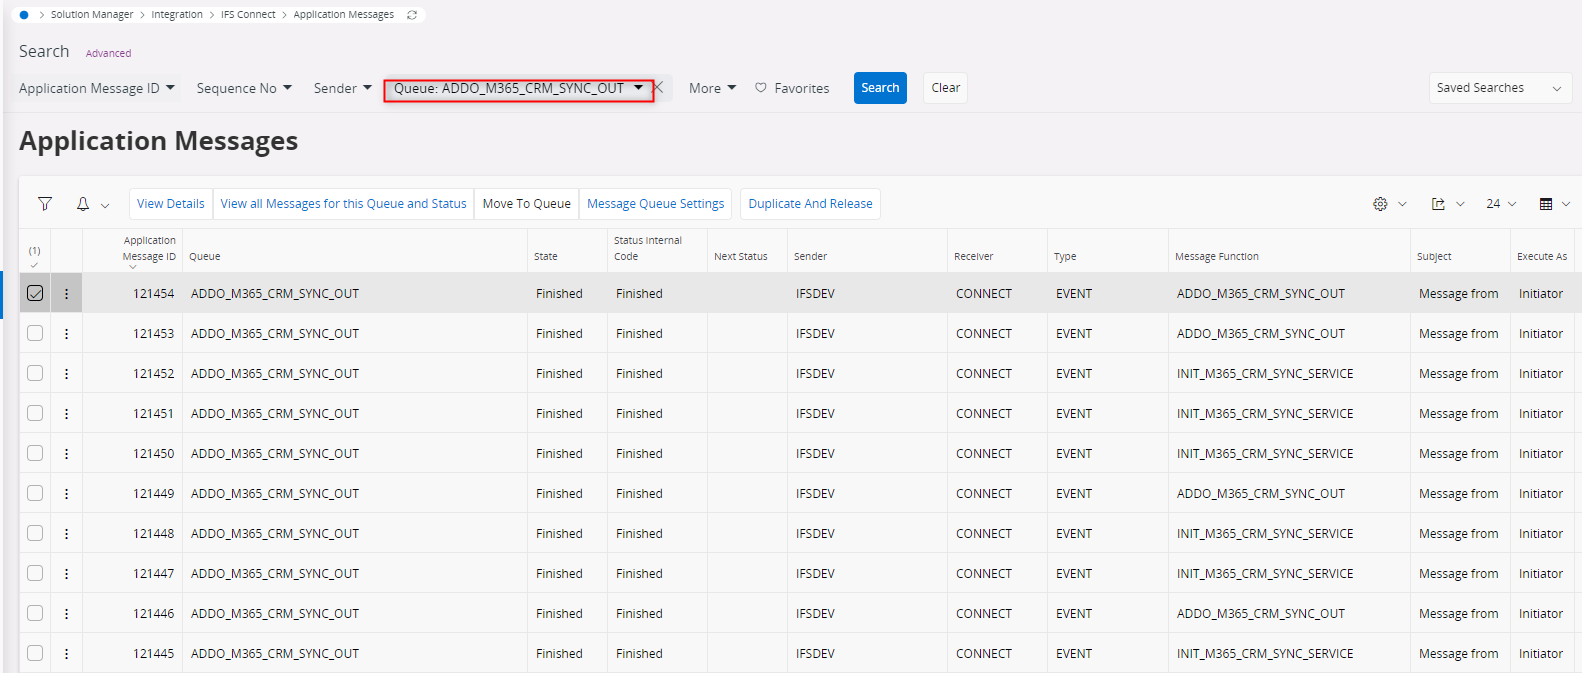Open the gear settings icon above table
The image size is (1582, 673).
(1380, 204)
